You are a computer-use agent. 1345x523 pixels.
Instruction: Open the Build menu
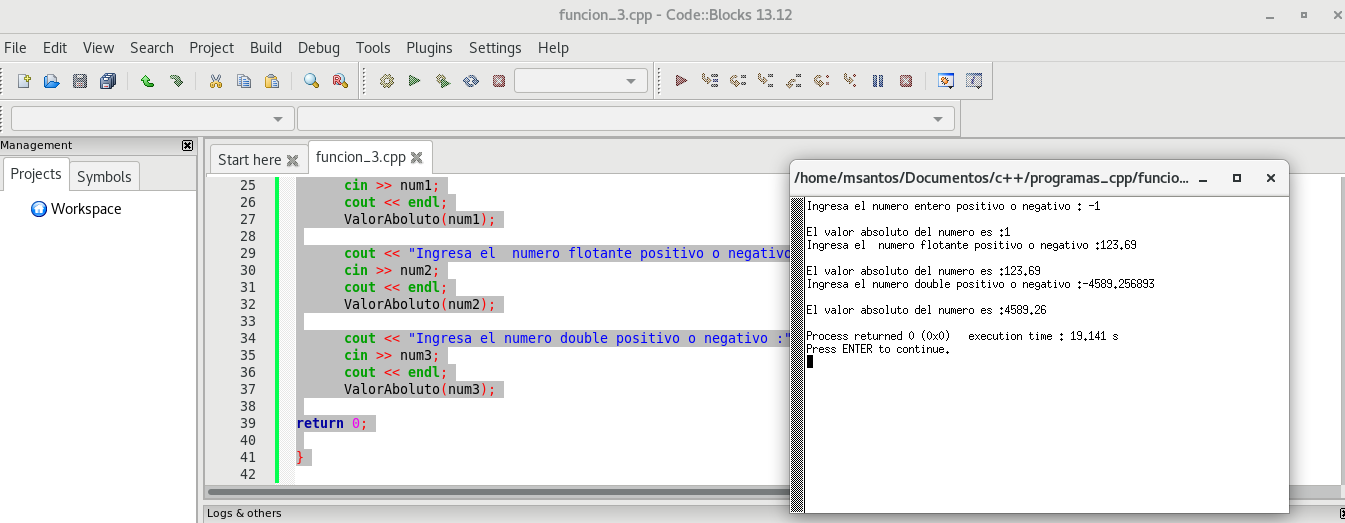(x=265, y=48)
